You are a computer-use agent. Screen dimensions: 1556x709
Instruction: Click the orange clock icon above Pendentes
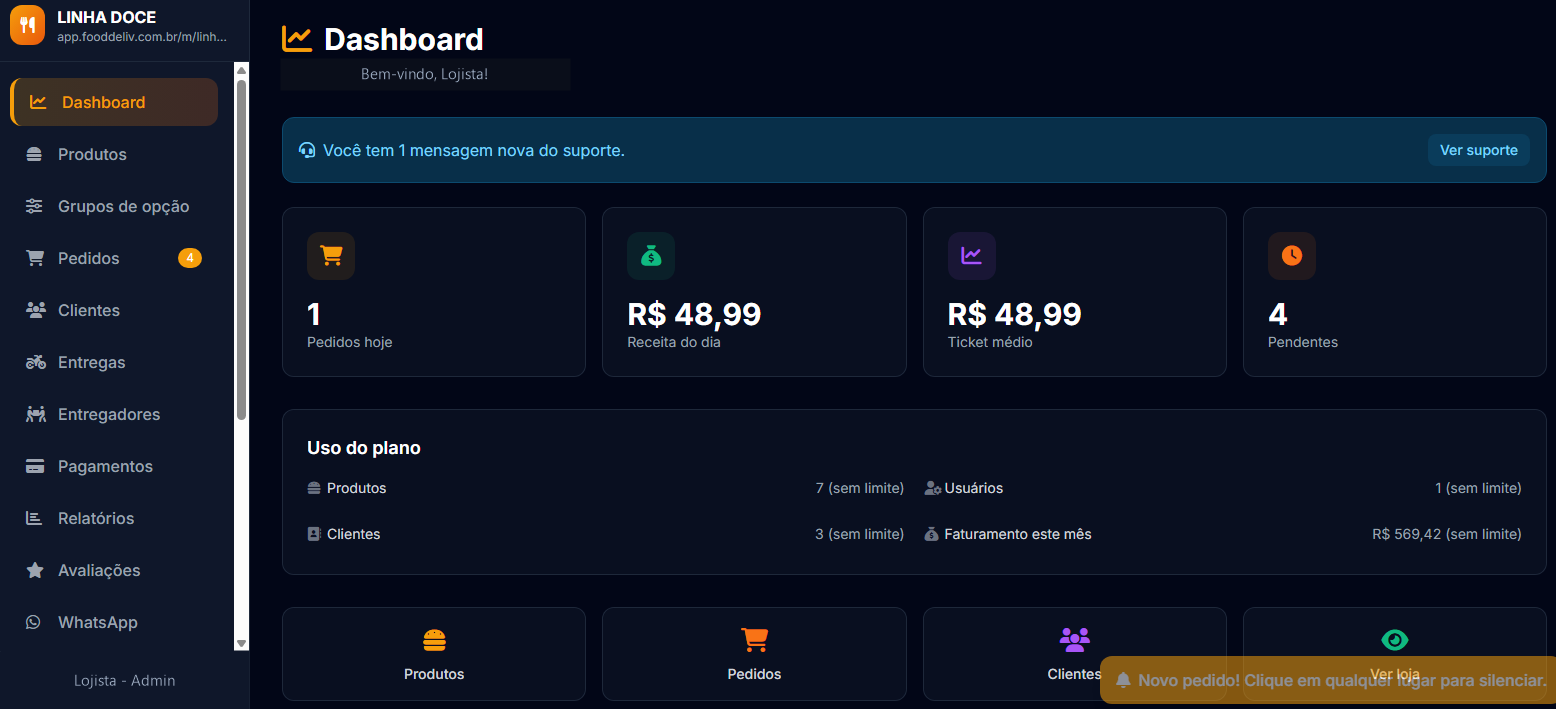pos(1292,256)
